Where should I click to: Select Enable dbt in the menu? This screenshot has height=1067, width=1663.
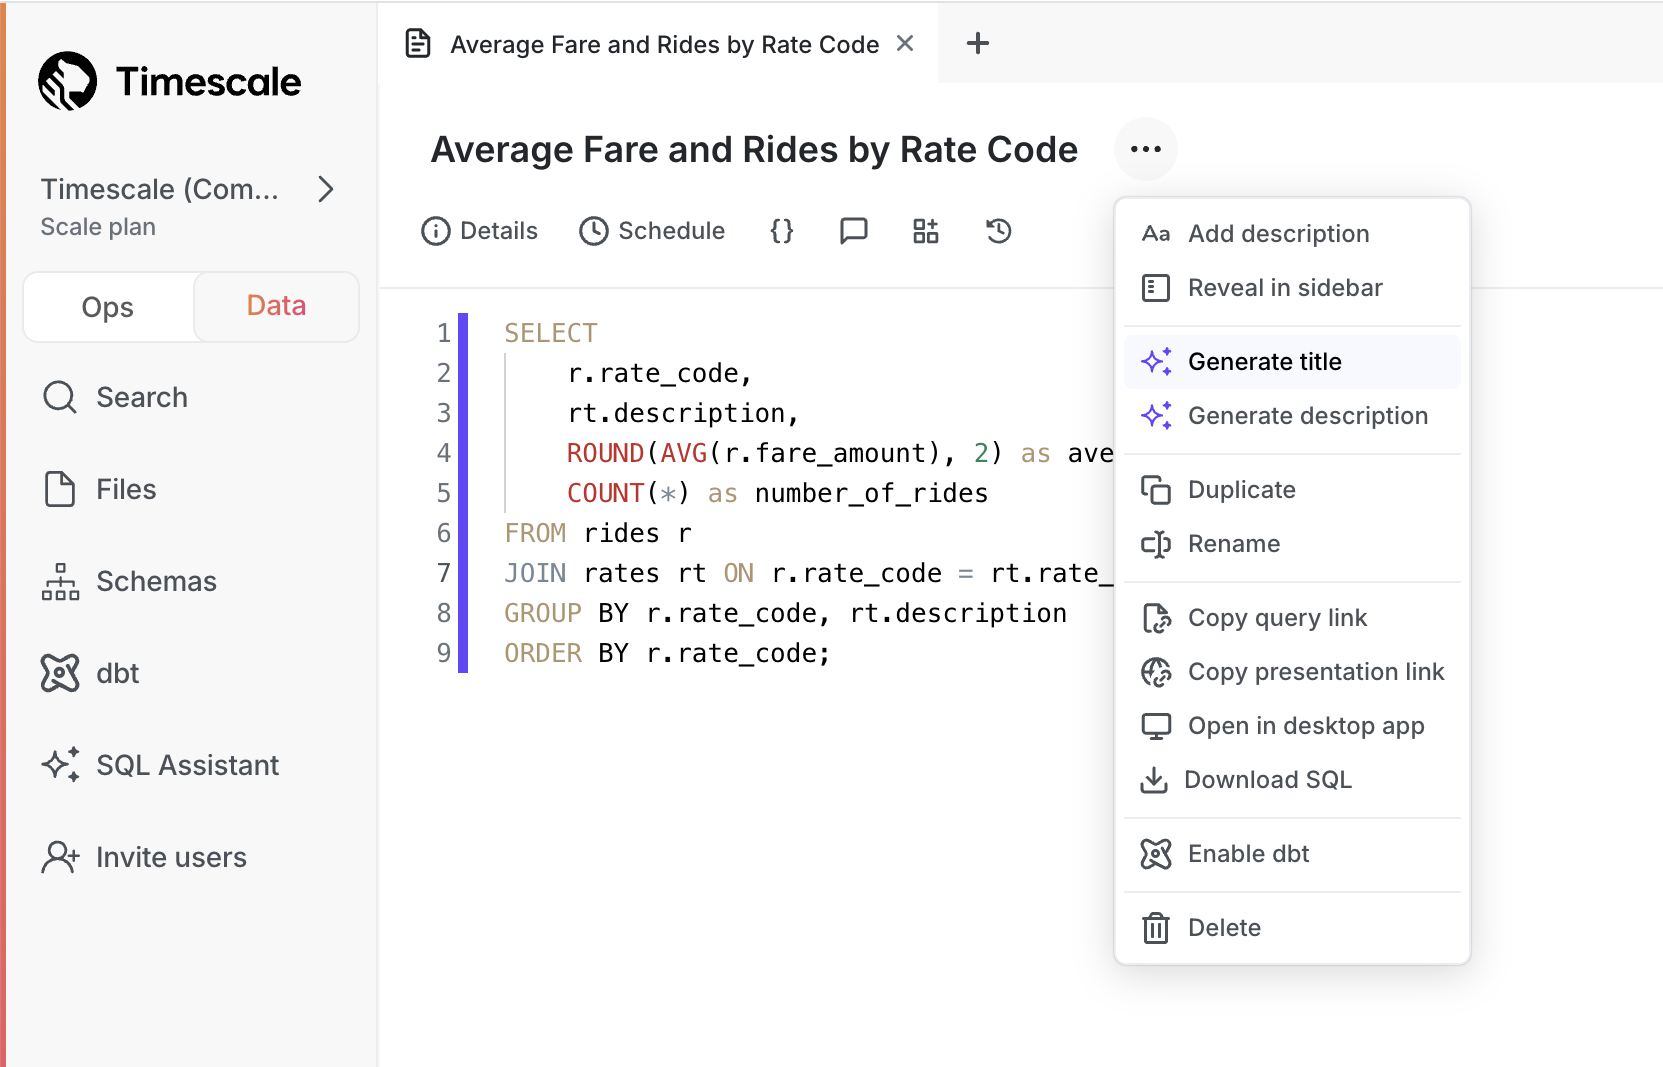[1248, 854]
